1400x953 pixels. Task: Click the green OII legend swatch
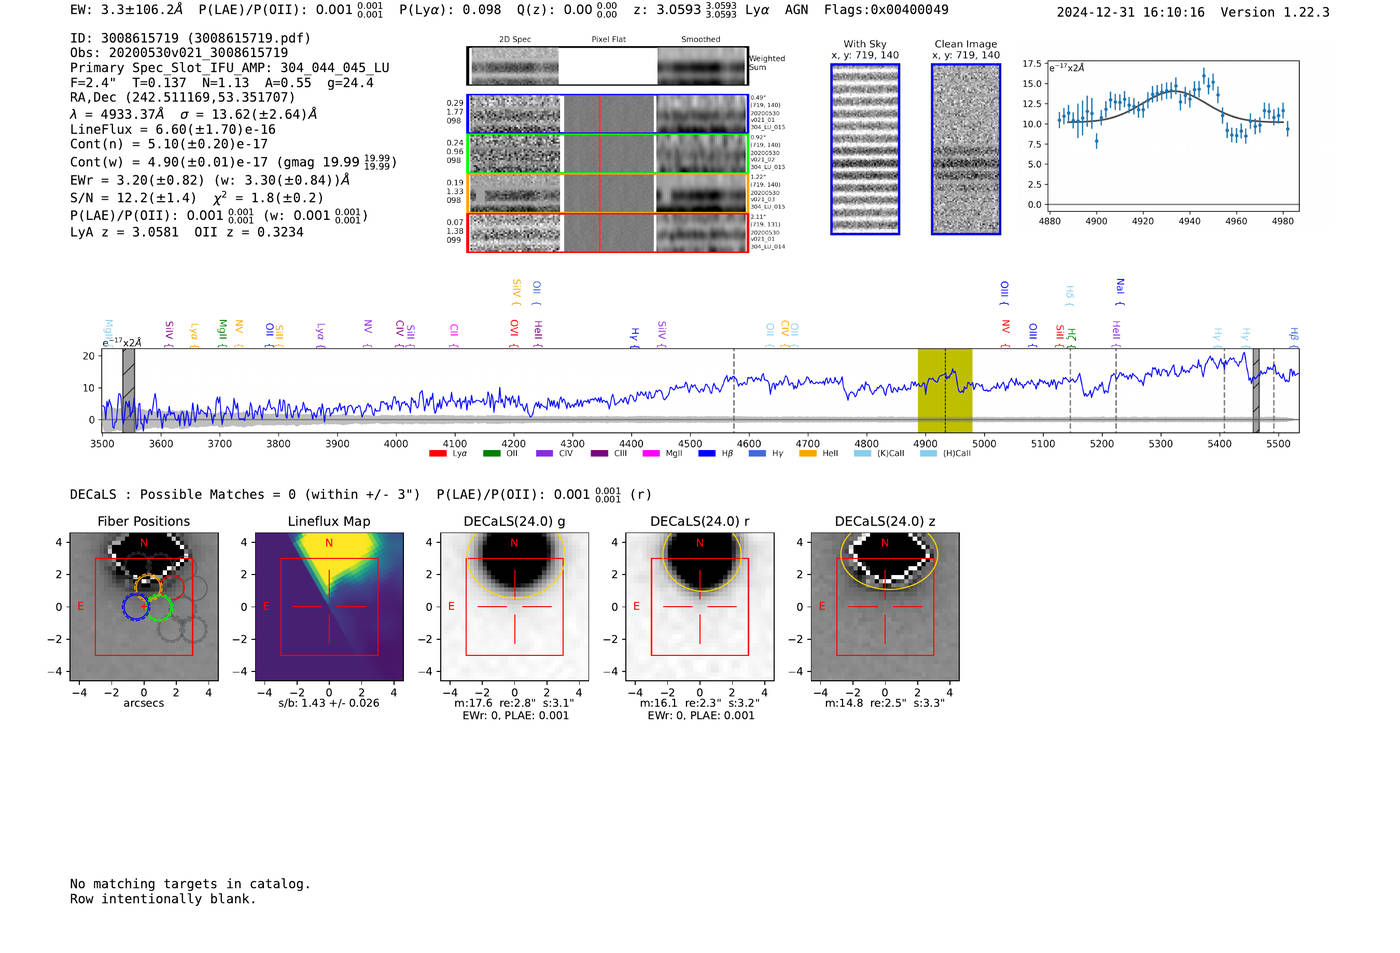(x=491, y=454)
